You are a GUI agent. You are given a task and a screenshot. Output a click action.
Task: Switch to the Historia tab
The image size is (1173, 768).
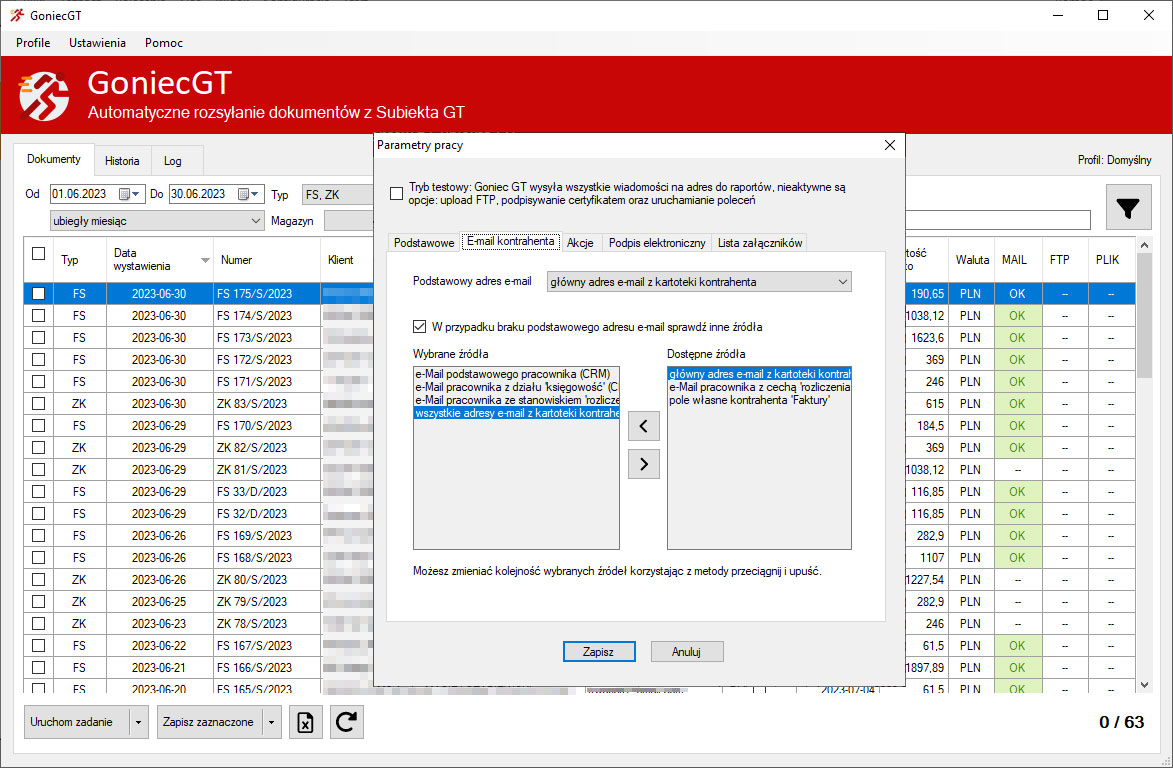(x=122, y=161)
